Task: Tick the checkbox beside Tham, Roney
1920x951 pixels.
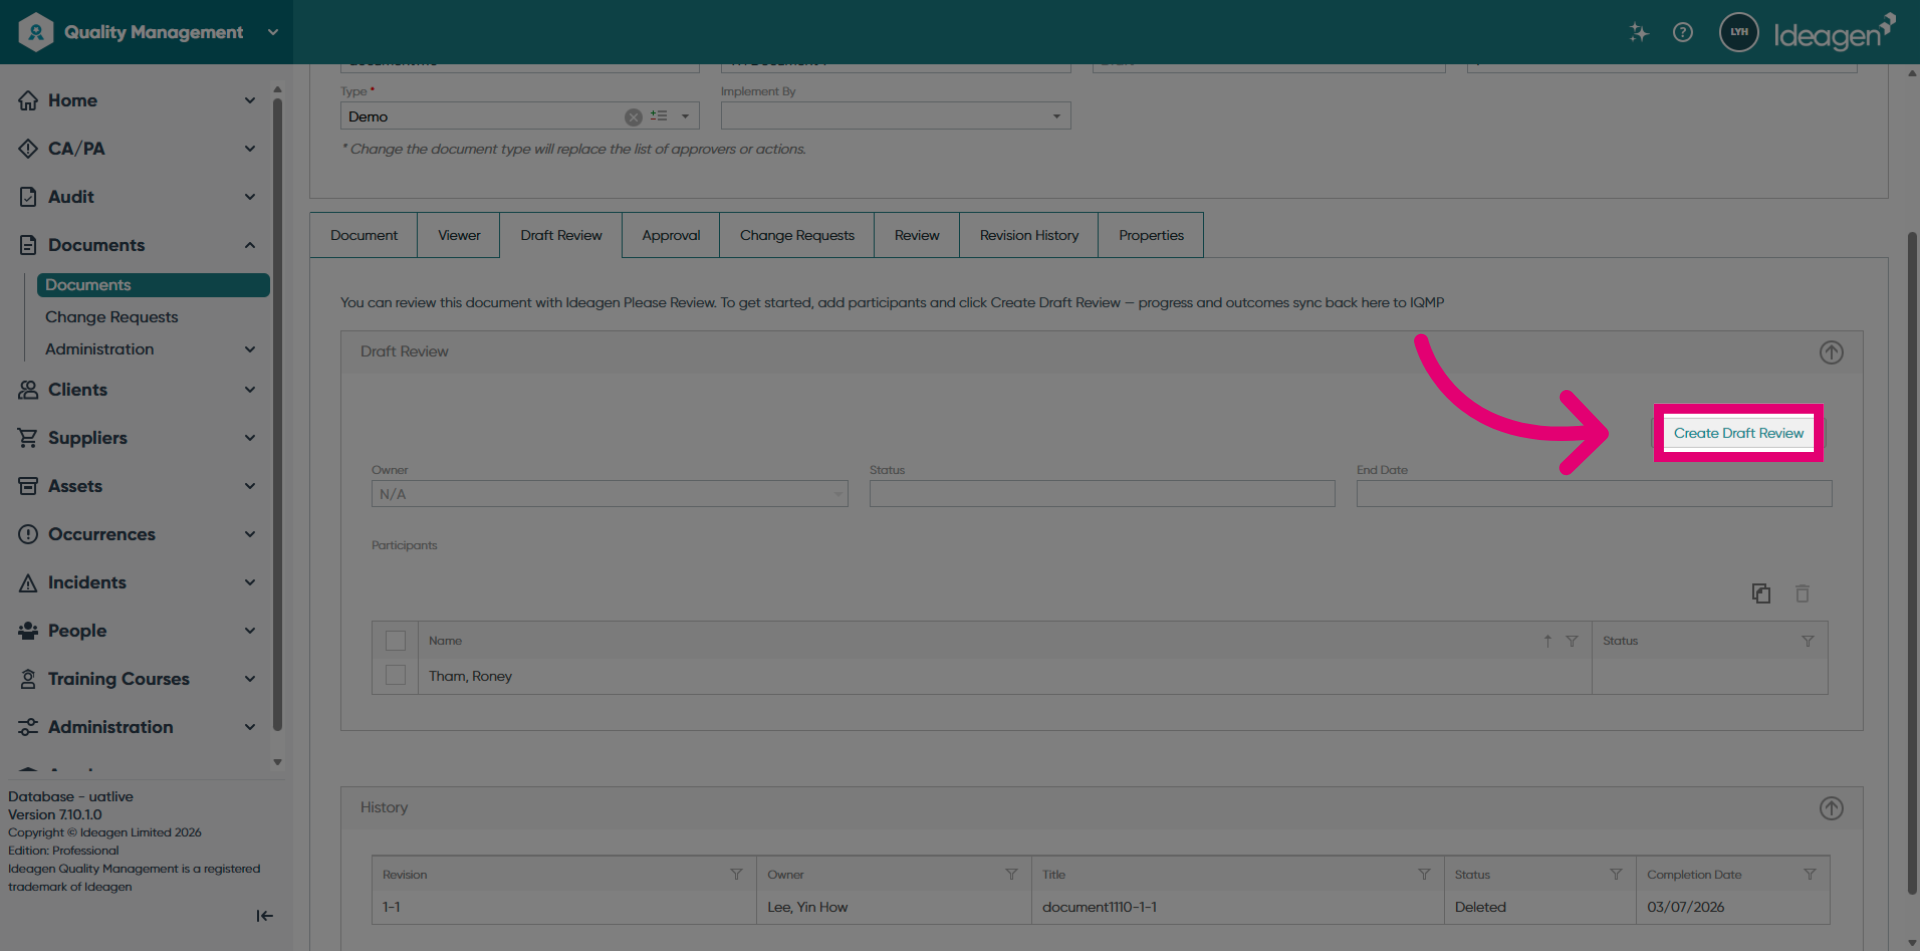Action: coord(396,676)
